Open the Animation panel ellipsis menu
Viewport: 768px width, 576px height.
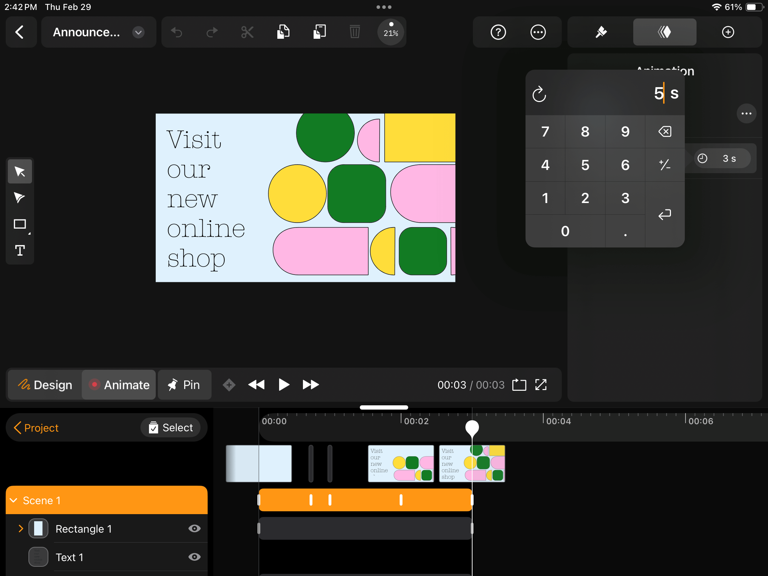pos(746,114)
